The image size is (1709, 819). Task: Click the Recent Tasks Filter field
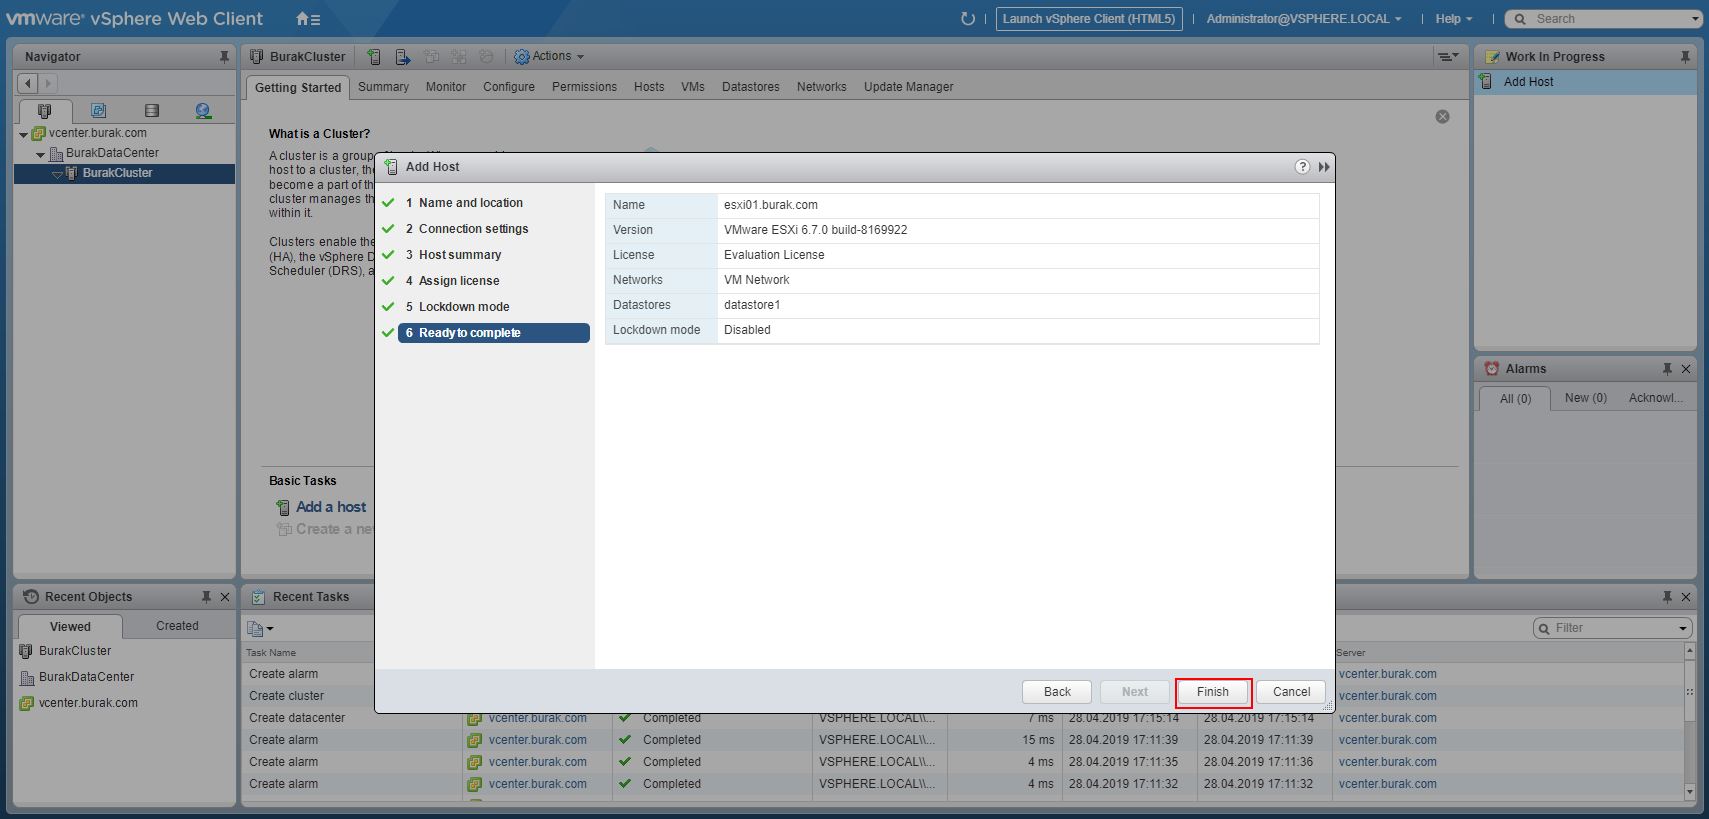click(1611, 628)
